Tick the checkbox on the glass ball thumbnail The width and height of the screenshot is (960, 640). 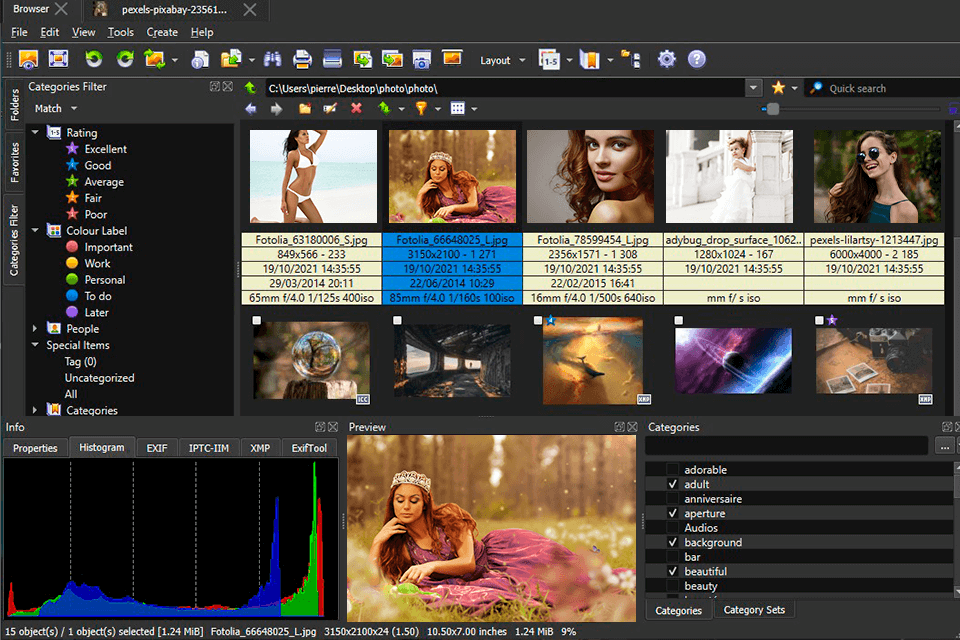point(258,320)
